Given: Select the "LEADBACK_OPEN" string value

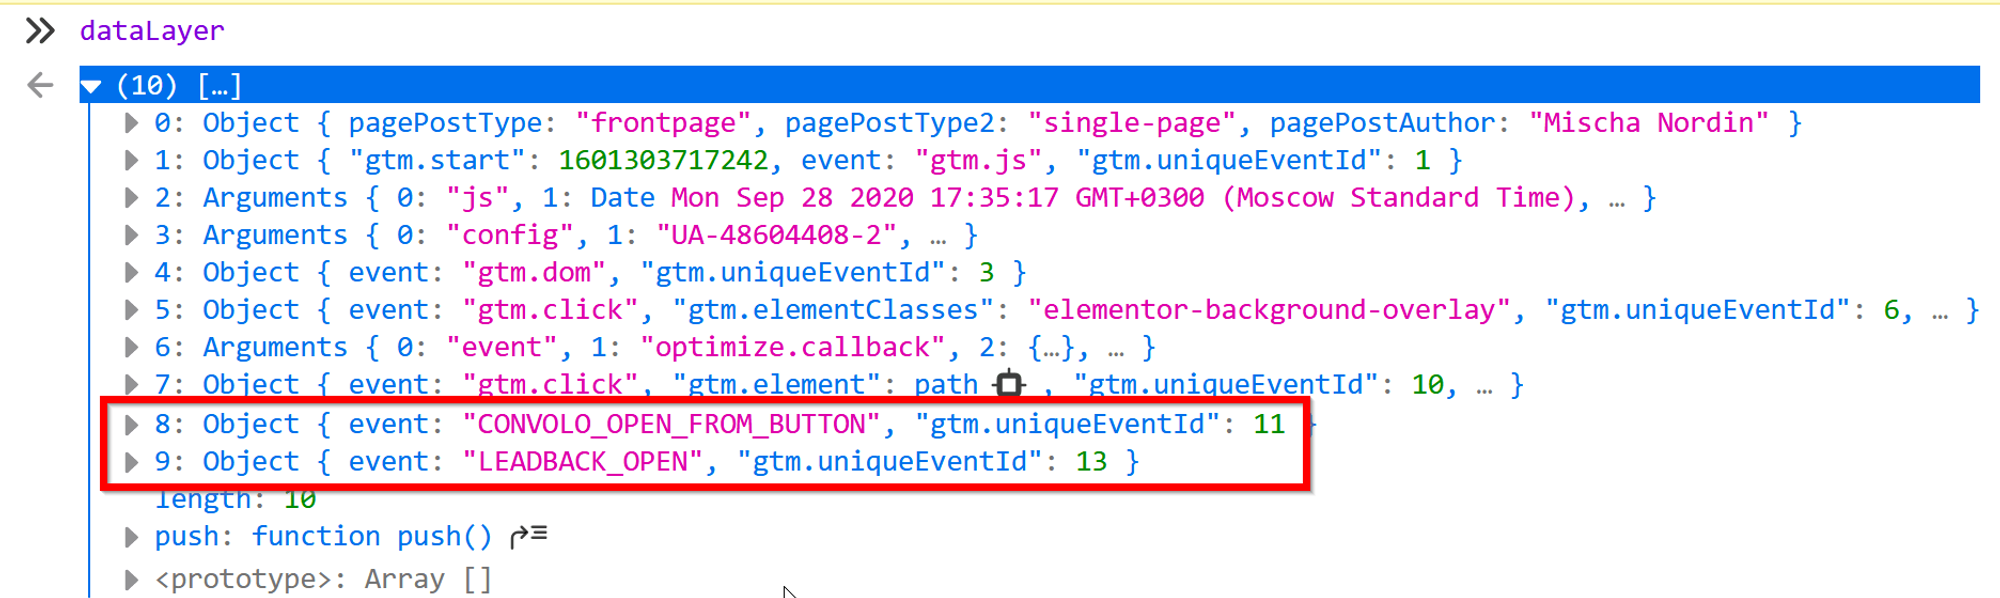Looking at the screenshot, I should tap(584, 461).
